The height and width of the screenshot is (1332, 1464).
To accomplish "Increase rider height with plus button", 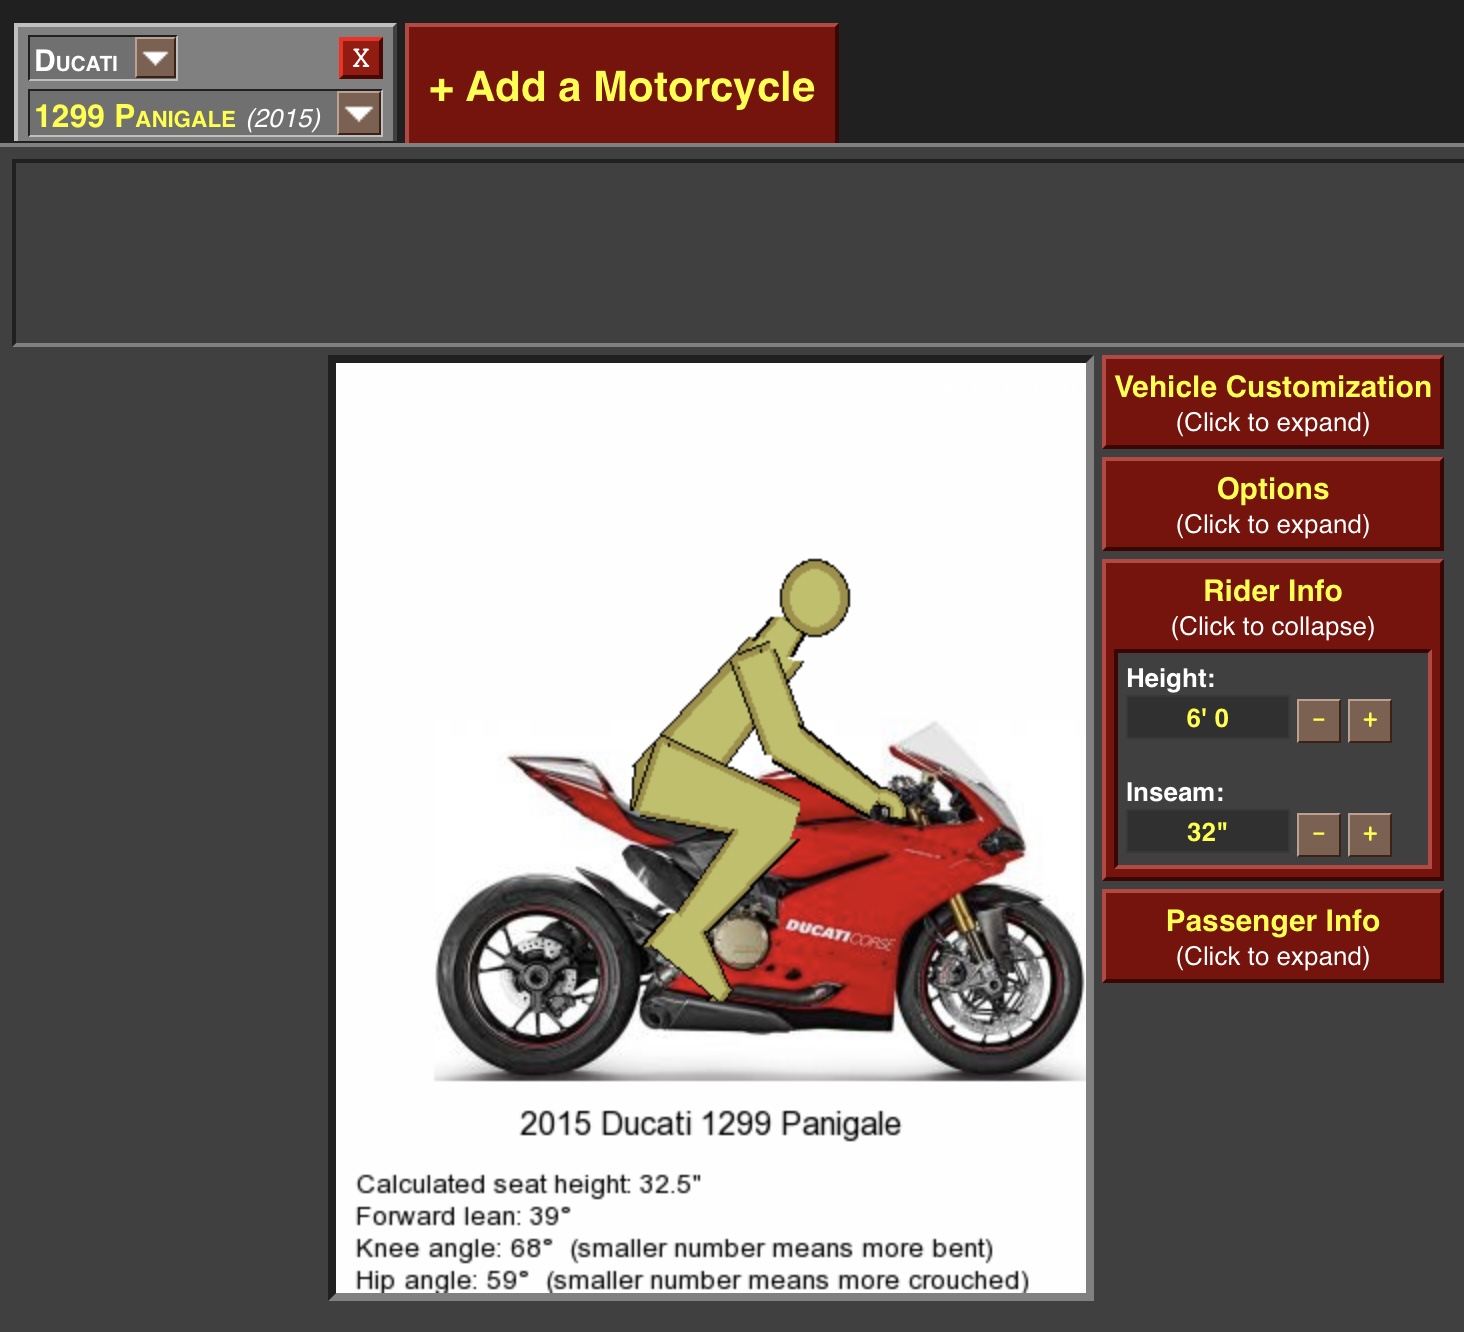I will 1369,720.
